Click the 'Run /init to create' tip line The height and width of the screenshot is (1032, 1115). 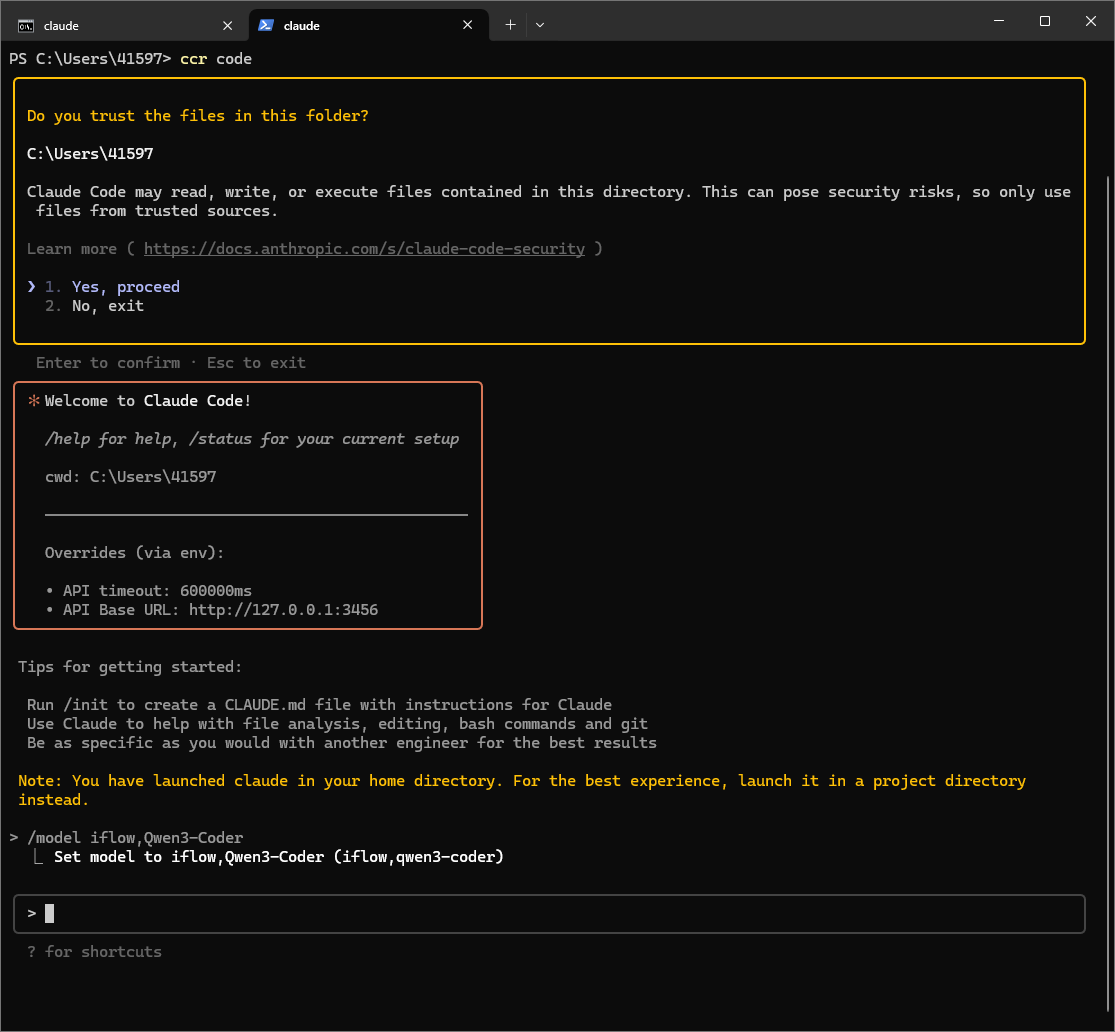tap(319, 705)
